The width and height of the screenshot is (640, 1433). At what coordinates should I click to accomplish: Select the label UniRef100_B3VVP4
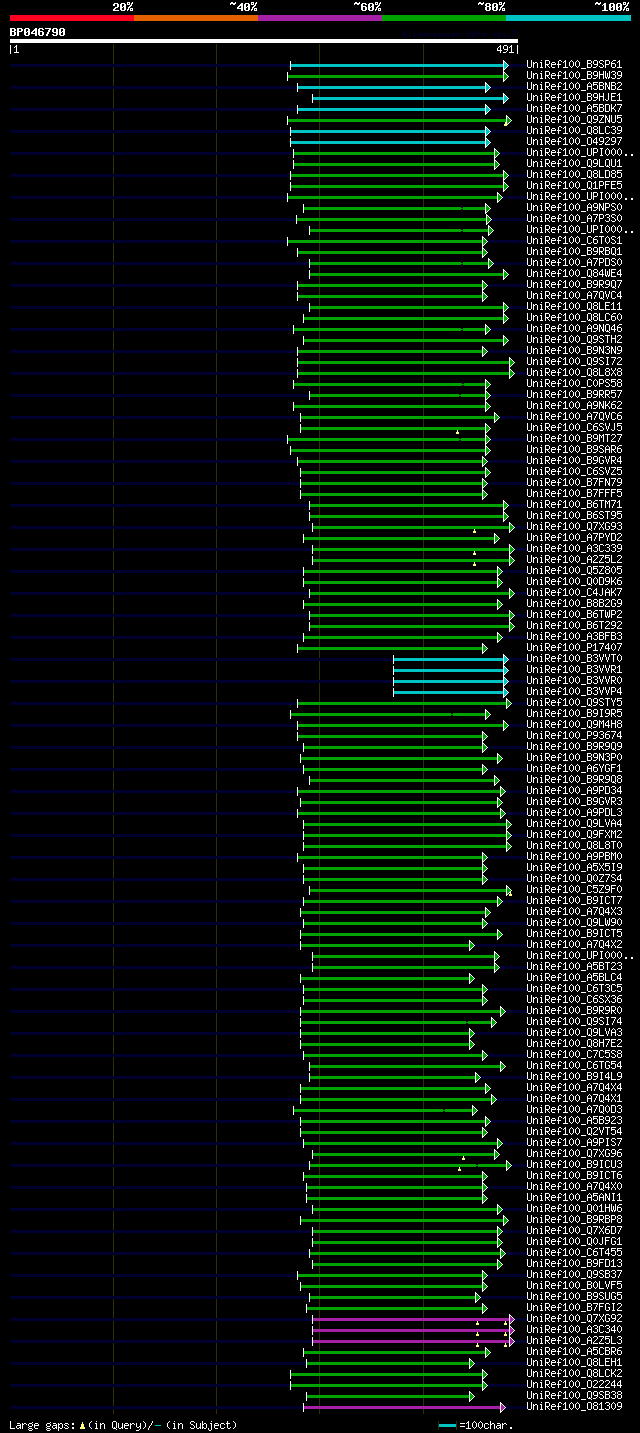tap(574, 692)
